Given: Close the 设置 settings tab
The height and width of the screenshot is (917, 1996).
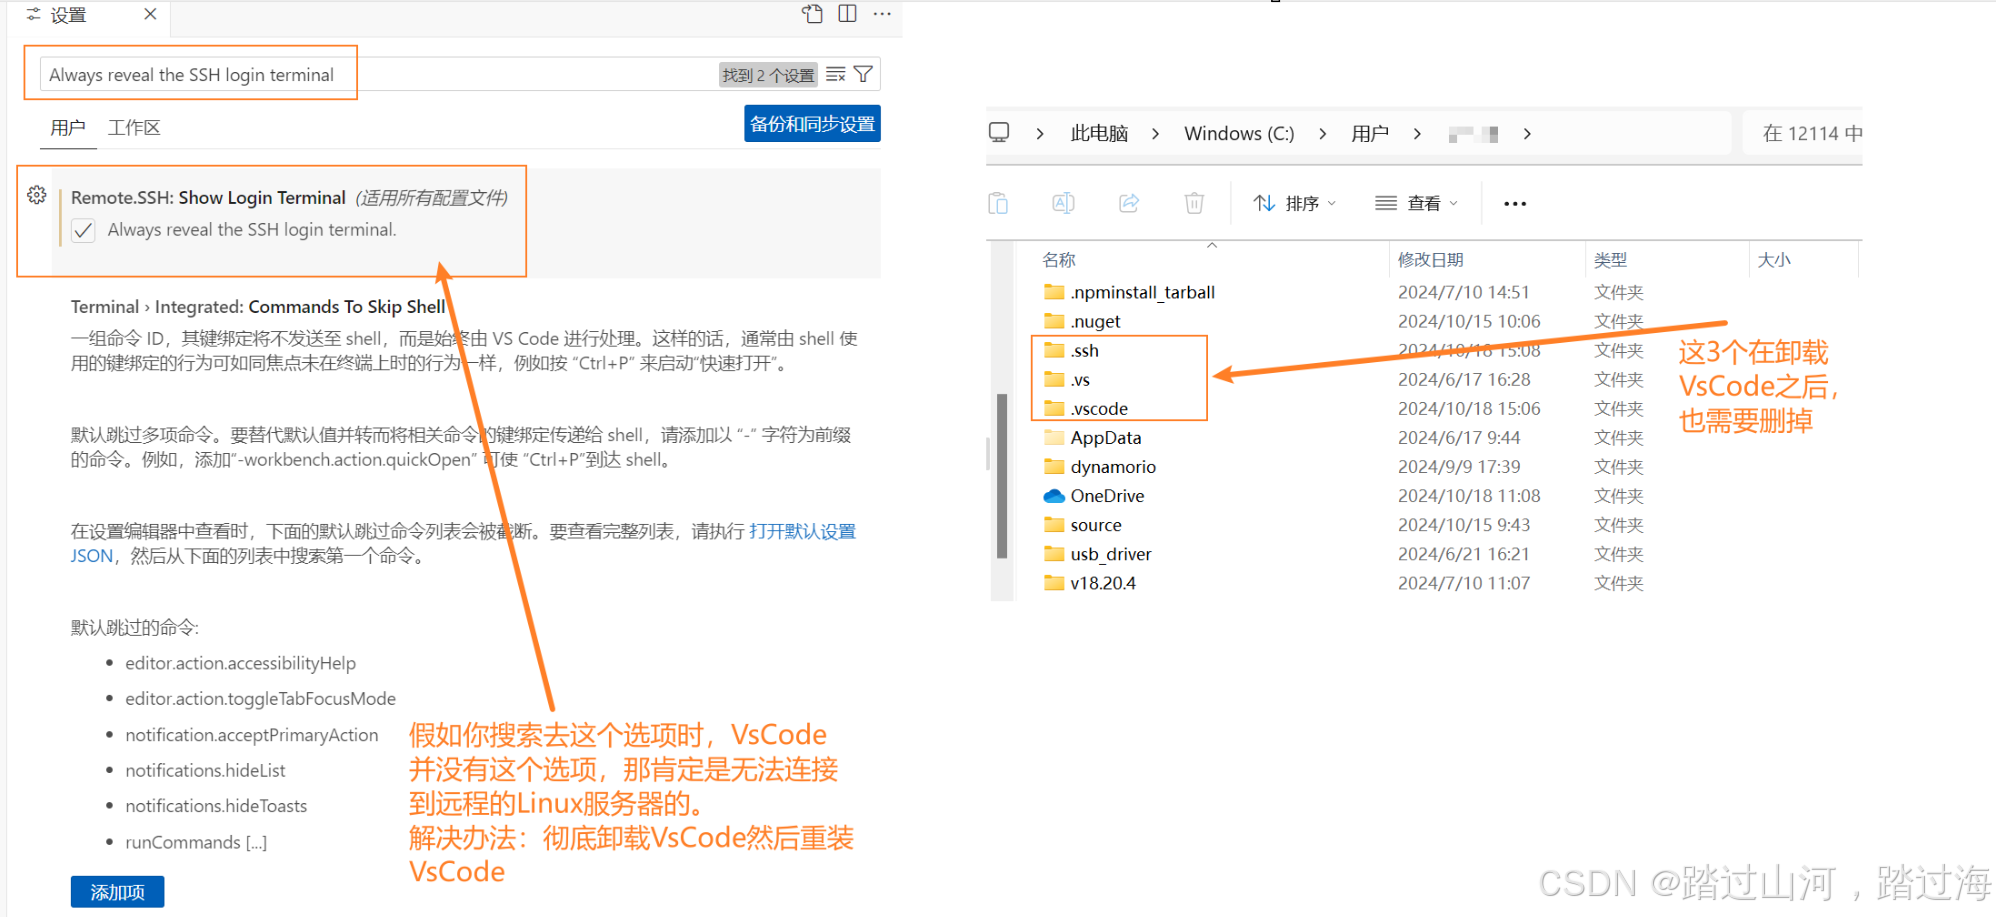Looking at the screenshot, I should [x=150, y=14].
